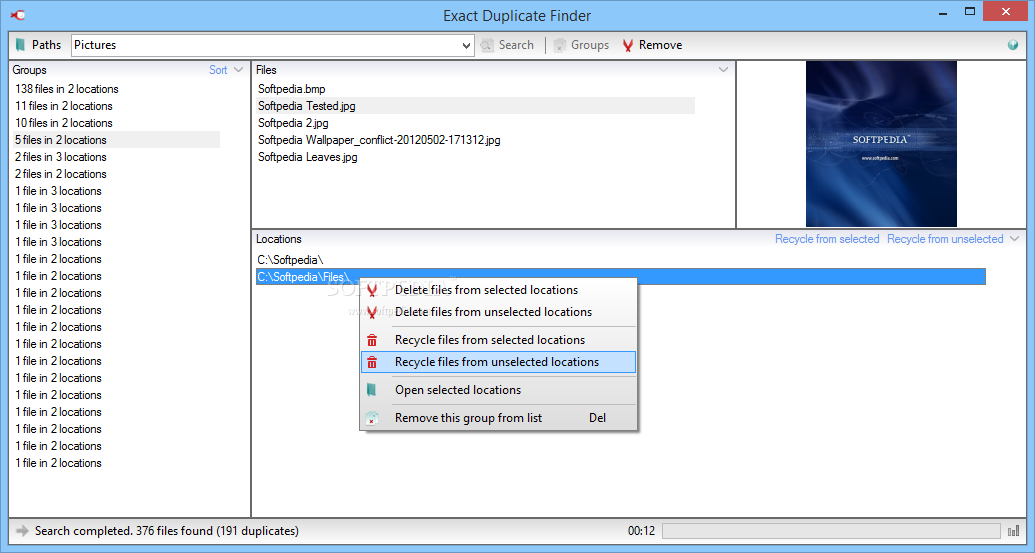Viewport: 1035px width, 553px height.
Task: Open the Sort chevron in Groups panel
Action: 238,70
